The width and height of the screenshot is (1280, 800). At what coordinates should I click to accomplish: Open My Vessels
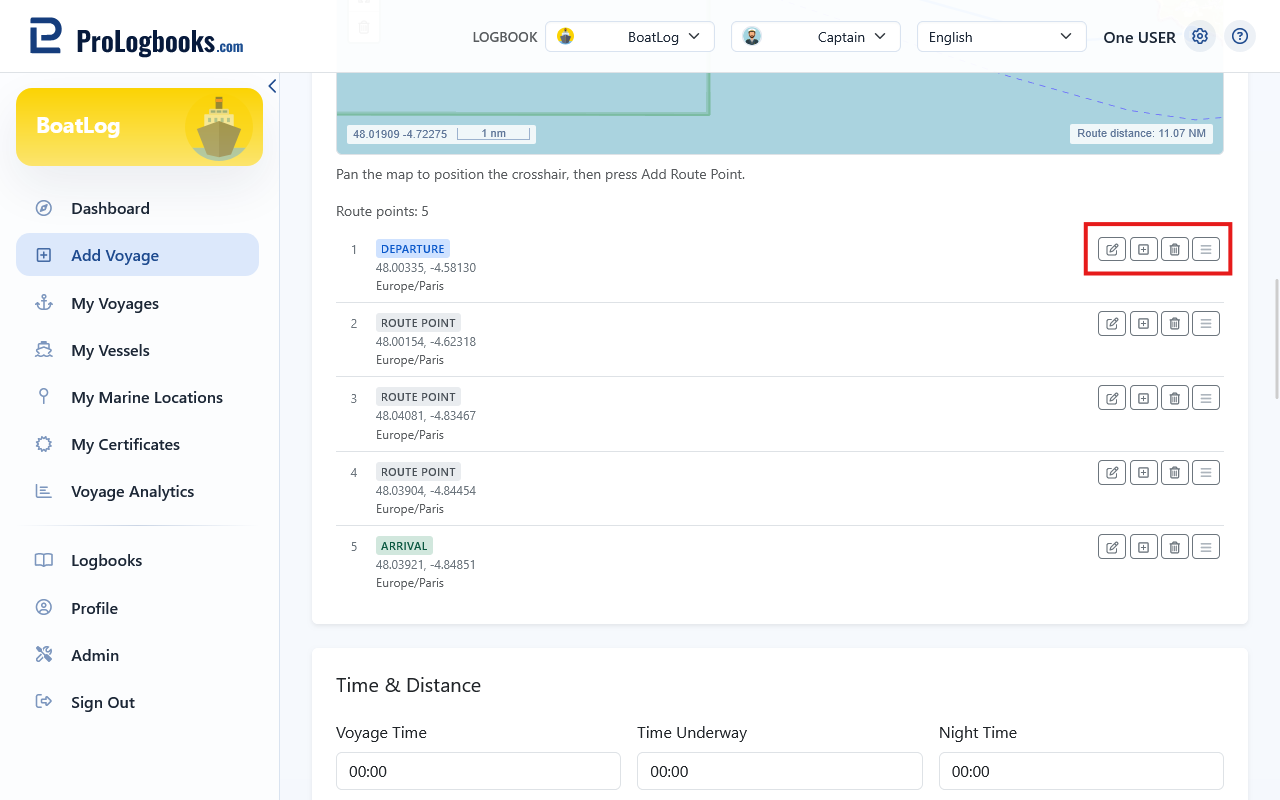[137, 350]
